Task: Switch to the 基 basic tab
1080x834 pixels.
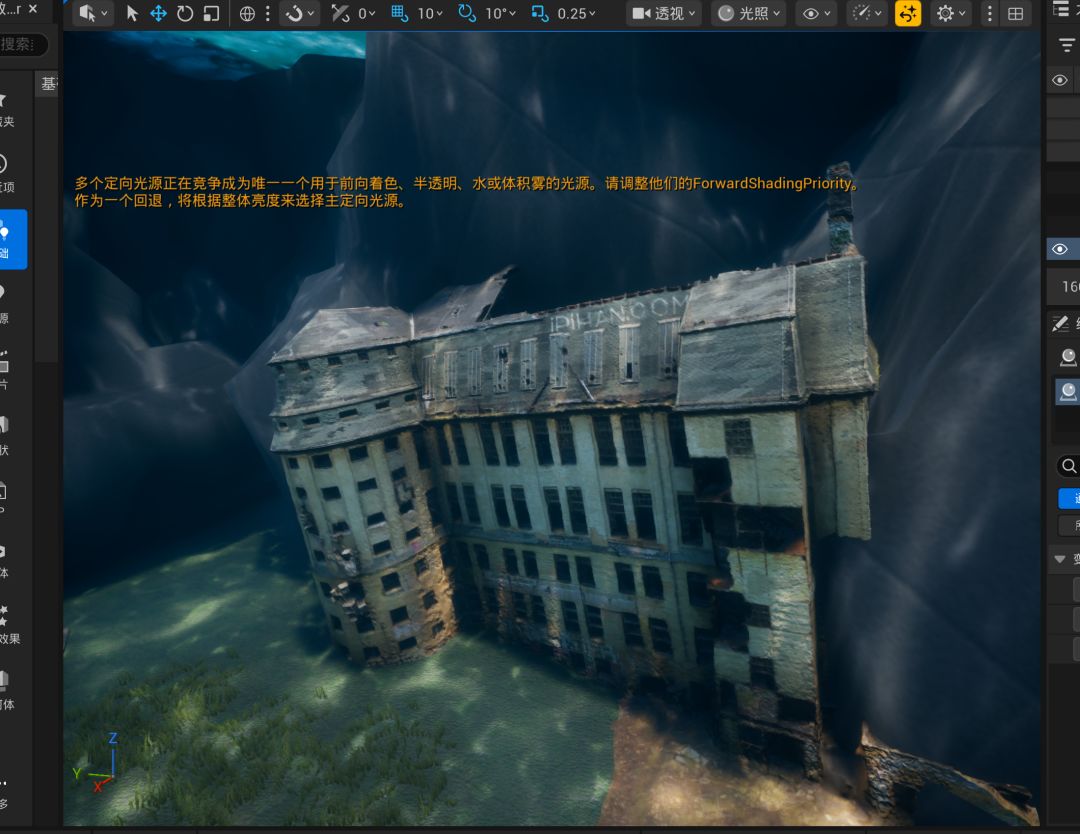Action: pyautogui.click(x=48, y=84)
